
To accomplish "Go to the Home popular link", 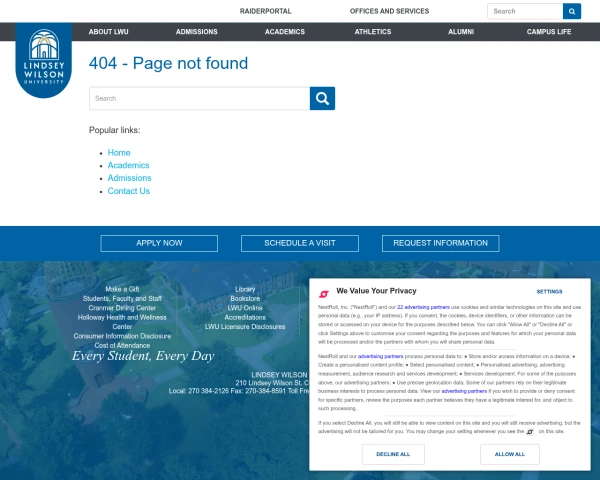I will pyautogui.click(x=119, y=152).
